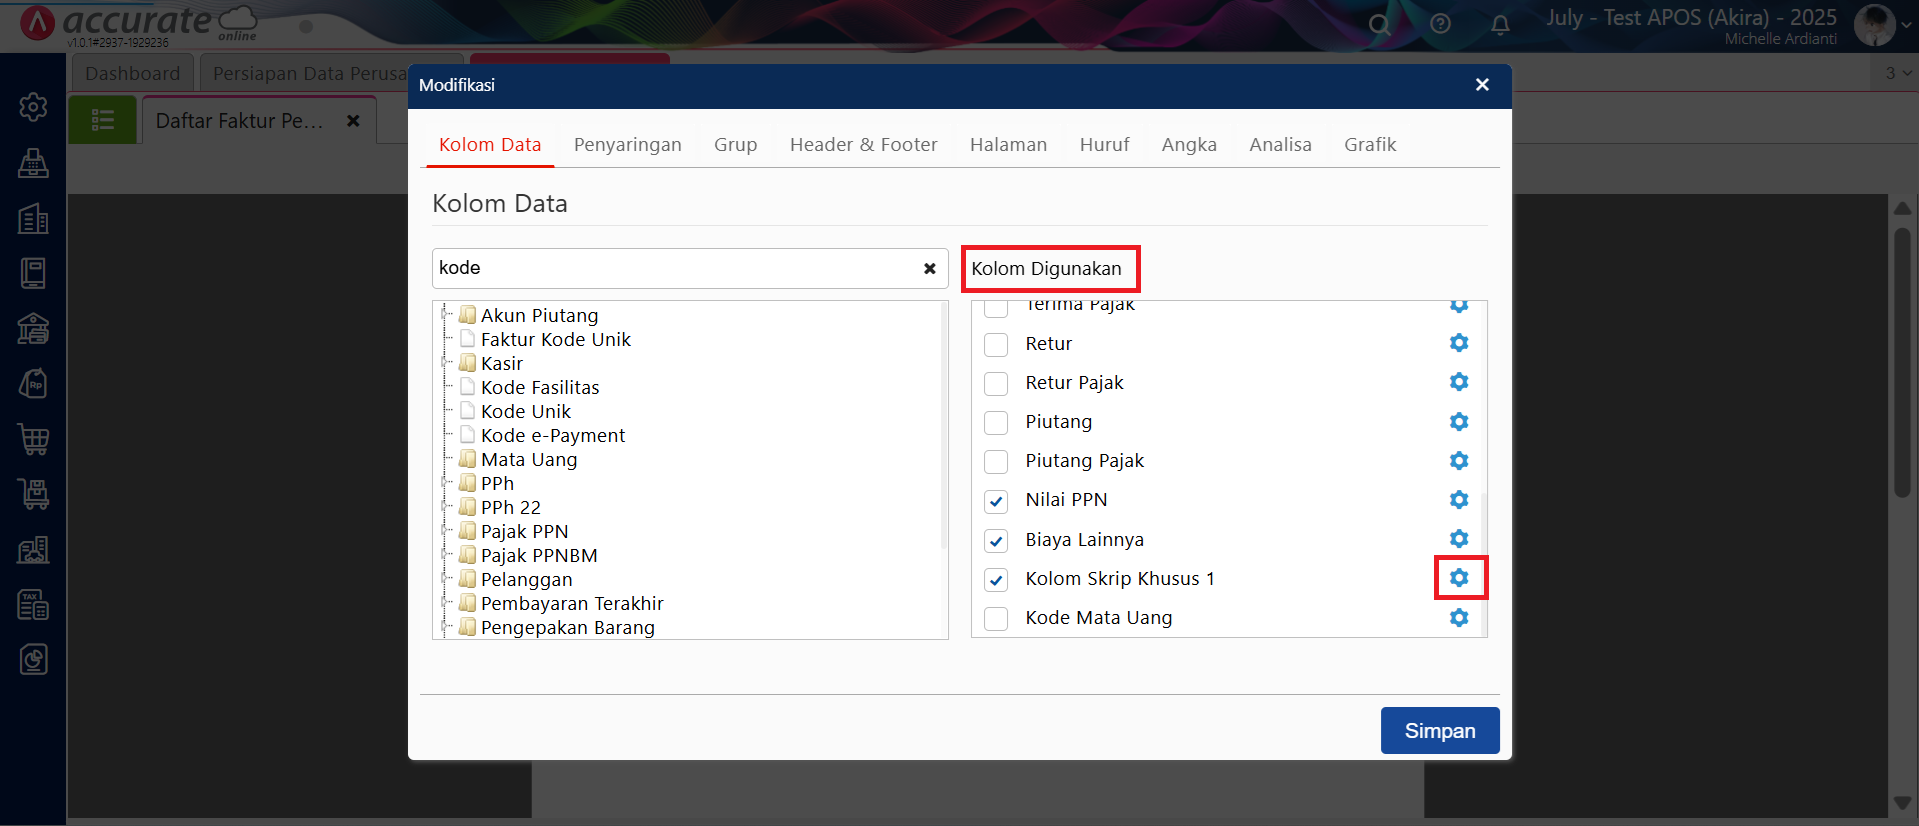Open settings gear for Piutang column
Image resolution: width=1919 pixels, height=826 pixels.
1459,422
